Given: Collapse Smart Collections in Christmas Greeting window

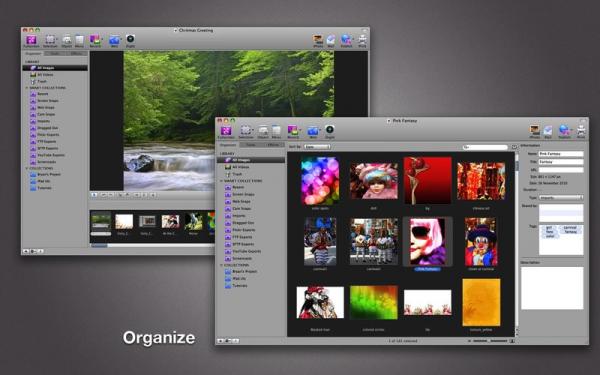Looking at the screenshot, I should coord(27,88).
